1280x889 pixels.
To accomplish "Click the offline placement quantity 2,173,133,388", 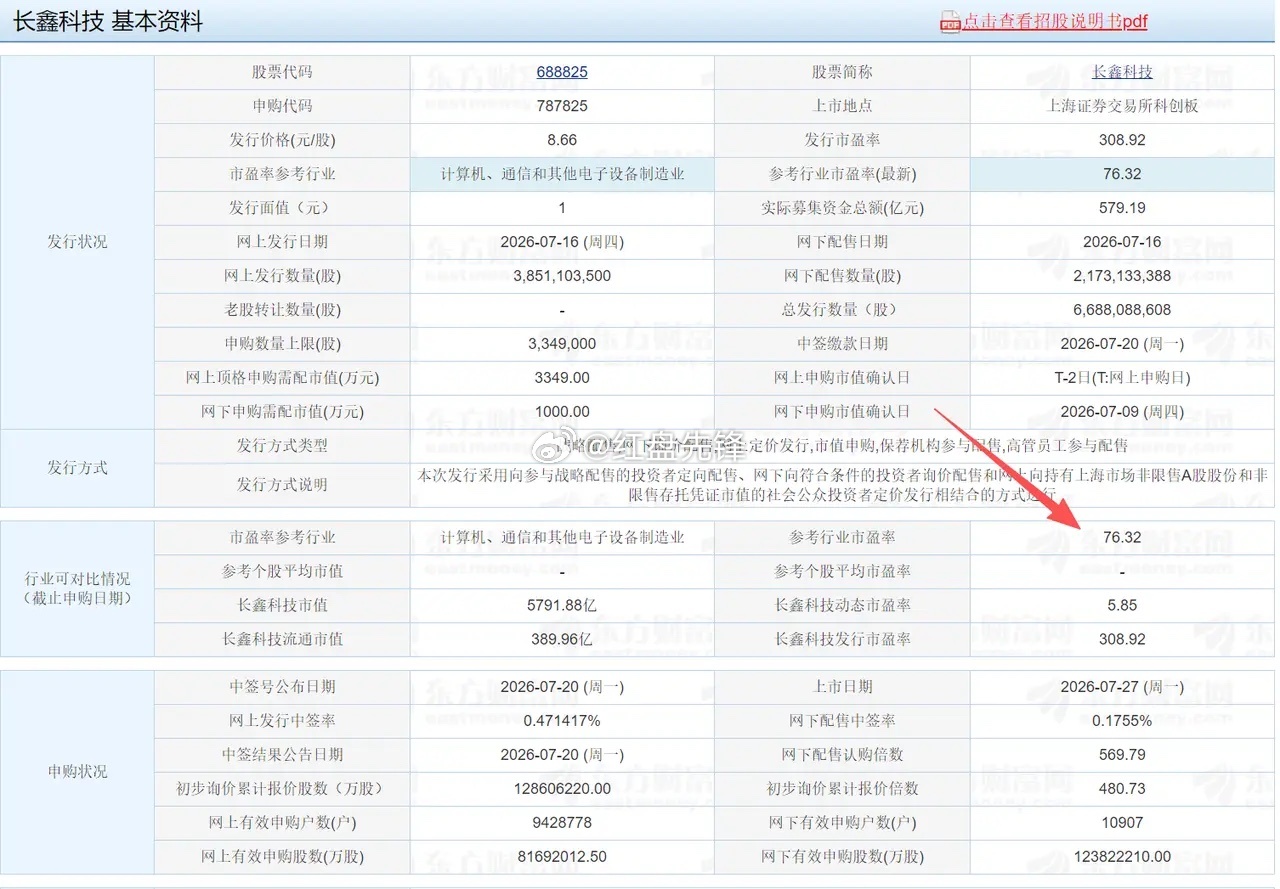I will pyautogui.click(x=1122, y=276).
